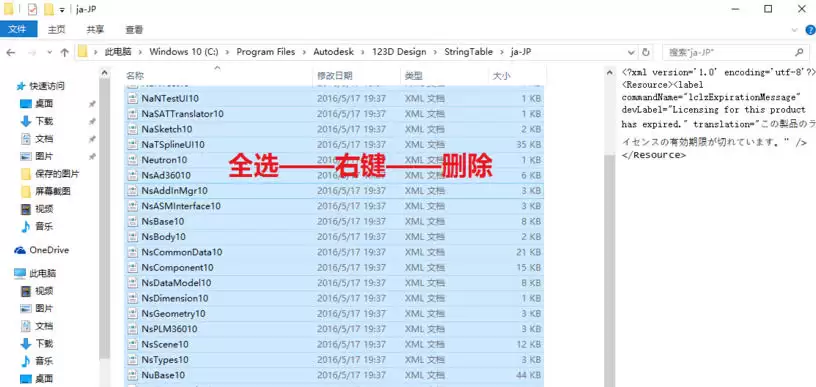Click the back navigation arrow

click(10, 52)
